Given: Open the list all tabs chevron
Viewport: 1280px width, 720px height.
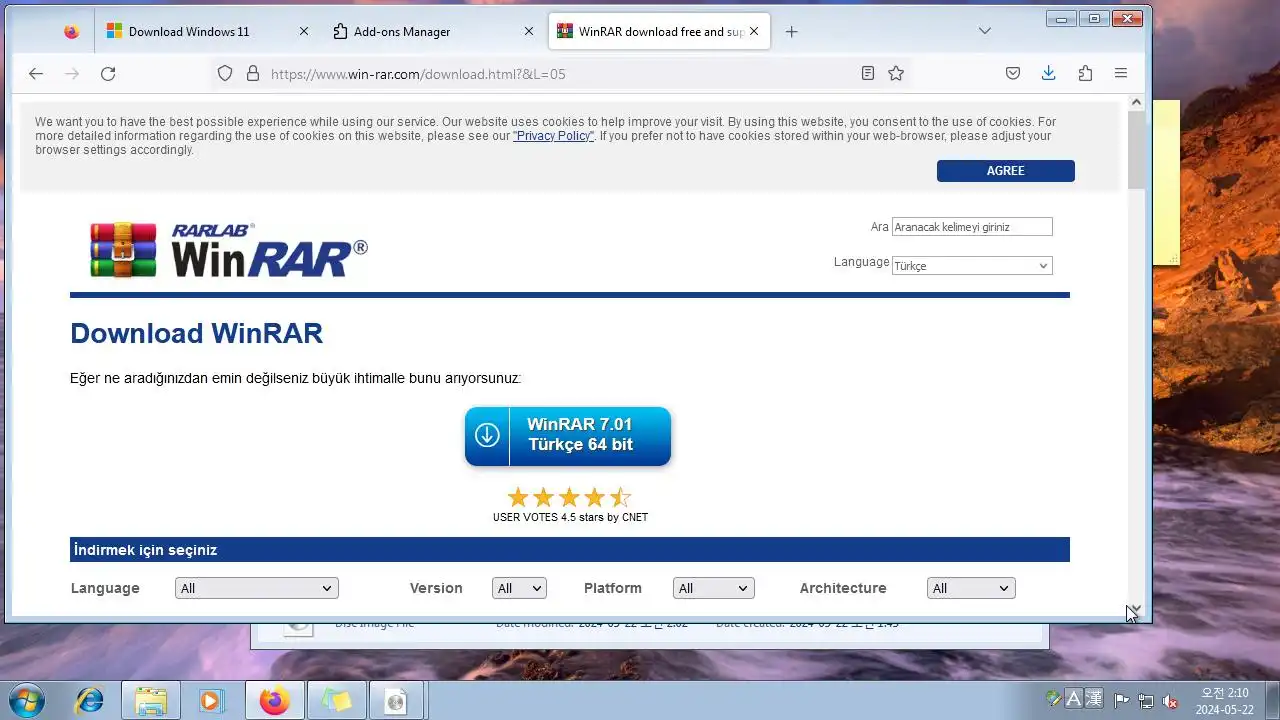Looking at the screenshot, I should point(985,32).
